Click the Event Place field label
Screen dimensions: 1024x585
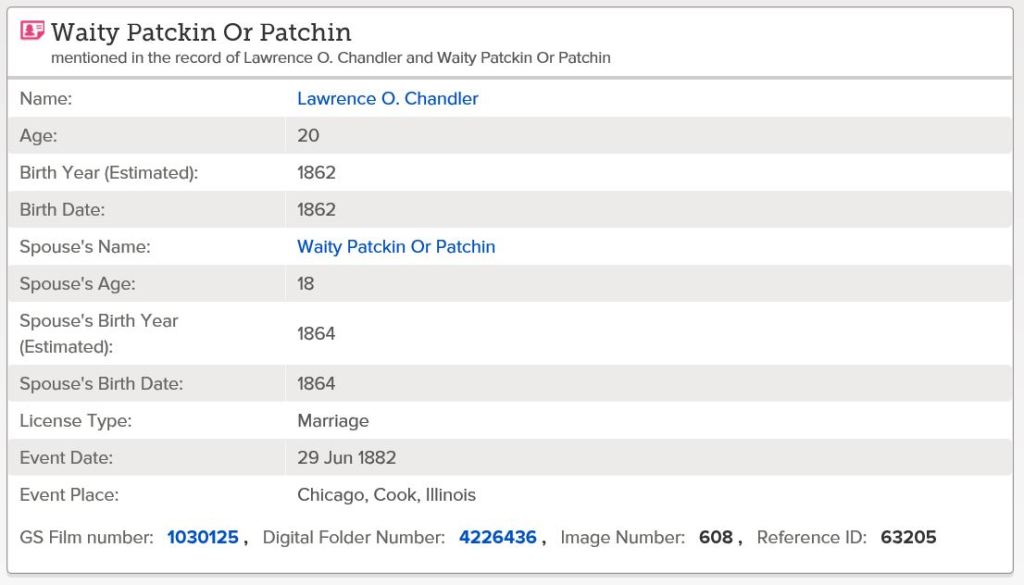[x=70, y=495]
